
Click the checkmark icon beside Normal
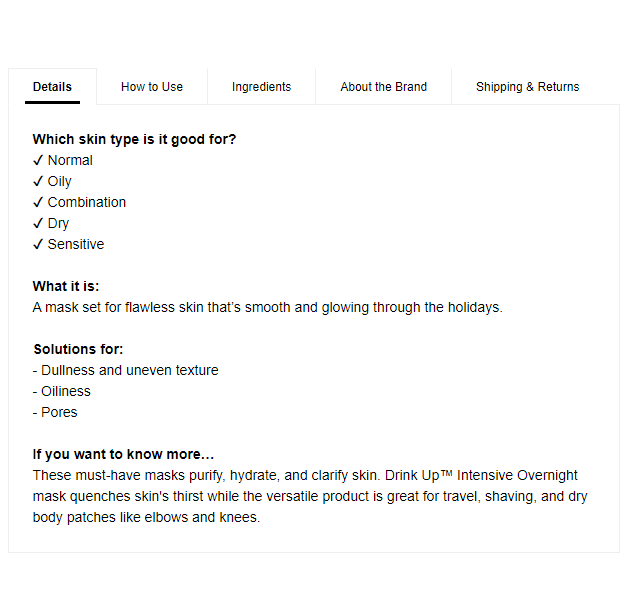(38, 160)
